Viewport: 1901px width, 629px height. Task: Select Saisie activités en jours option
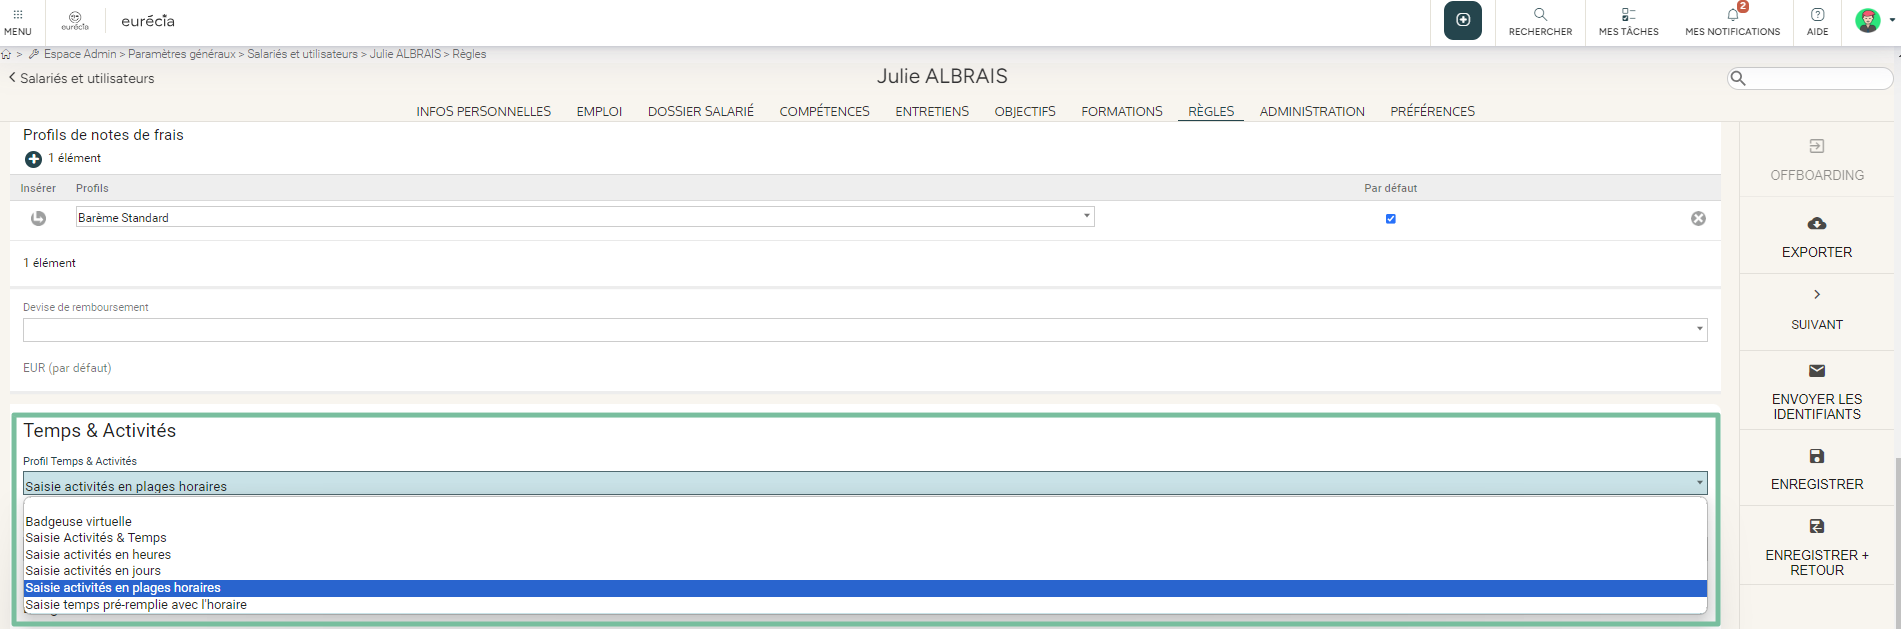(x=865, y=571)
